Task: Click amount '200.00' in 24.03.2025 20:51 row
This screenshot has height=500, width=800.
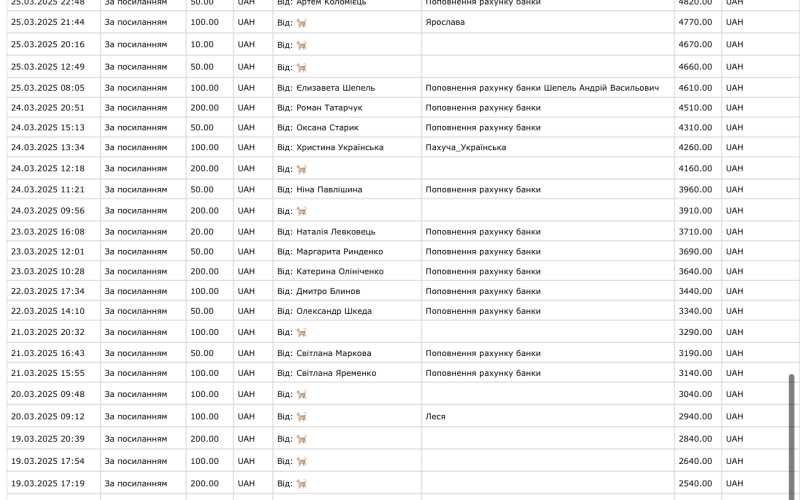Action: tap(205, 108)
